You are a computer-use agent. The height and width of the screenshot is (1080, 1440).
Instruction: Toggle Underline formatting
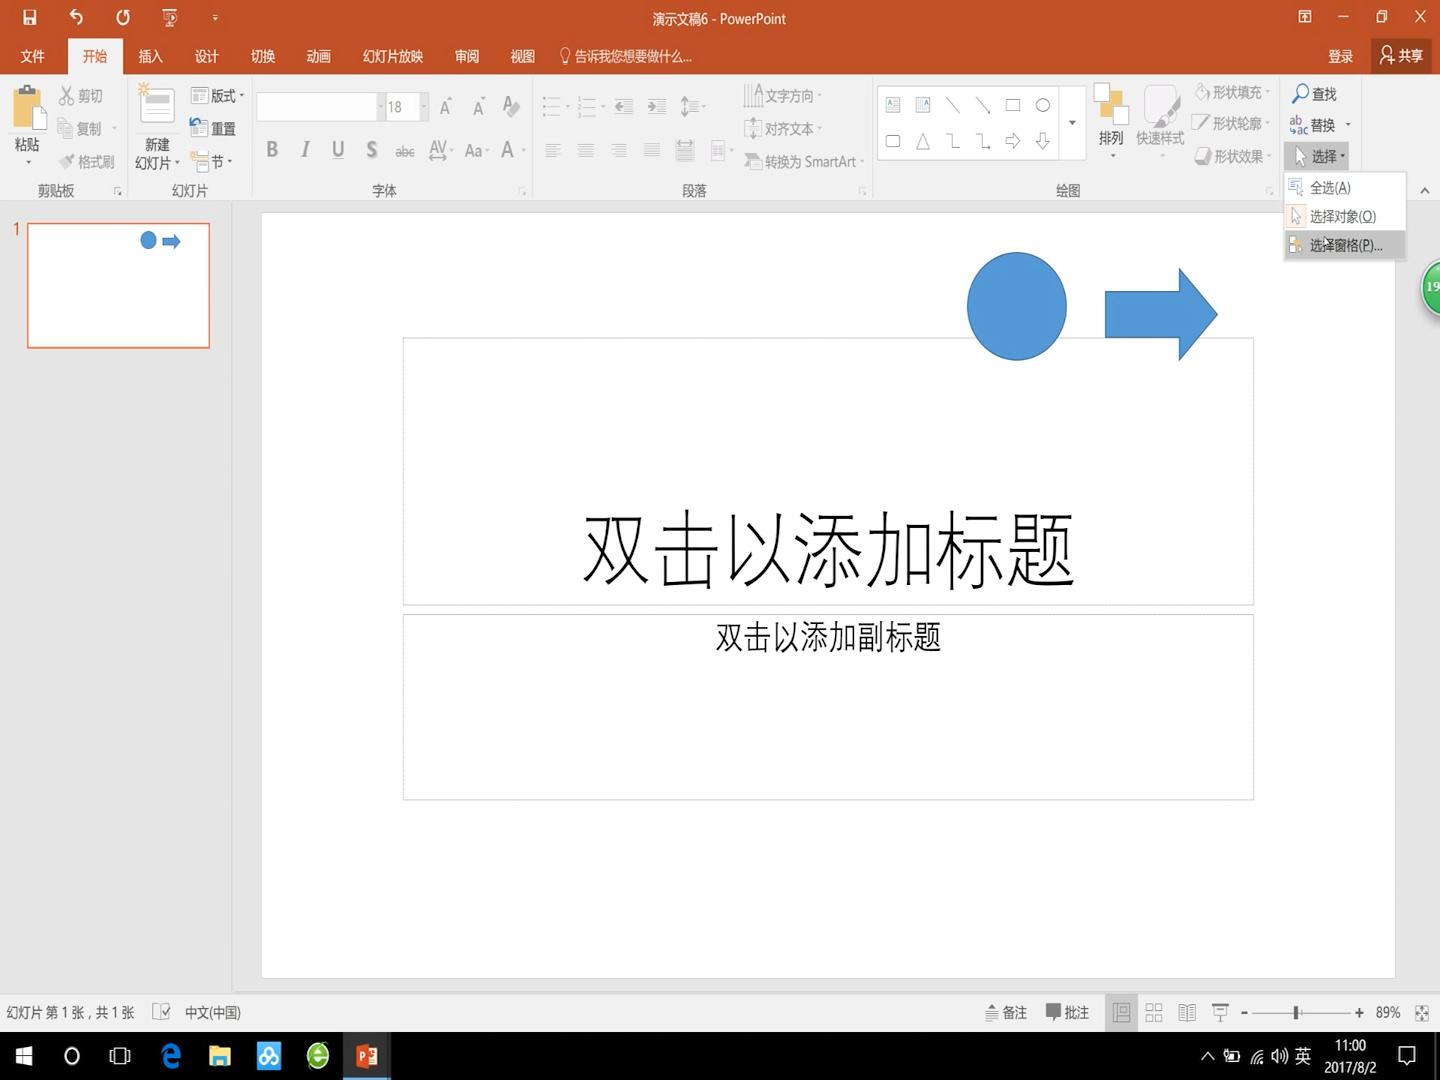coord(338,150)
